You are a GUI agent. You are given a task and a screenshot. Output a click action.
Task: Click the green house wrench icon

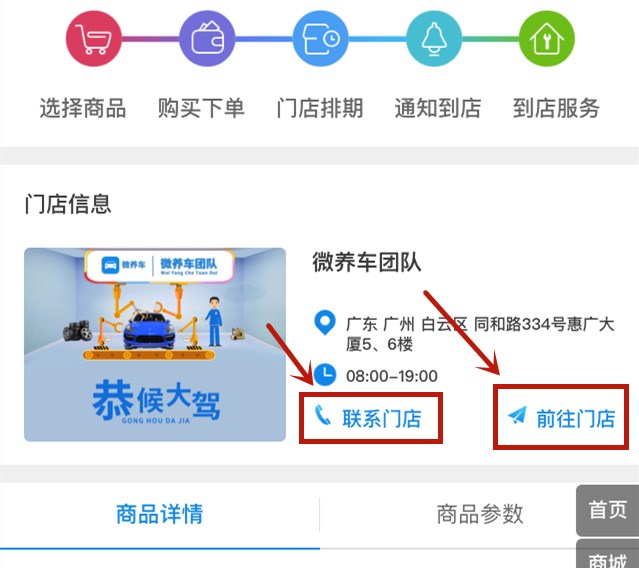coord(547,39)
